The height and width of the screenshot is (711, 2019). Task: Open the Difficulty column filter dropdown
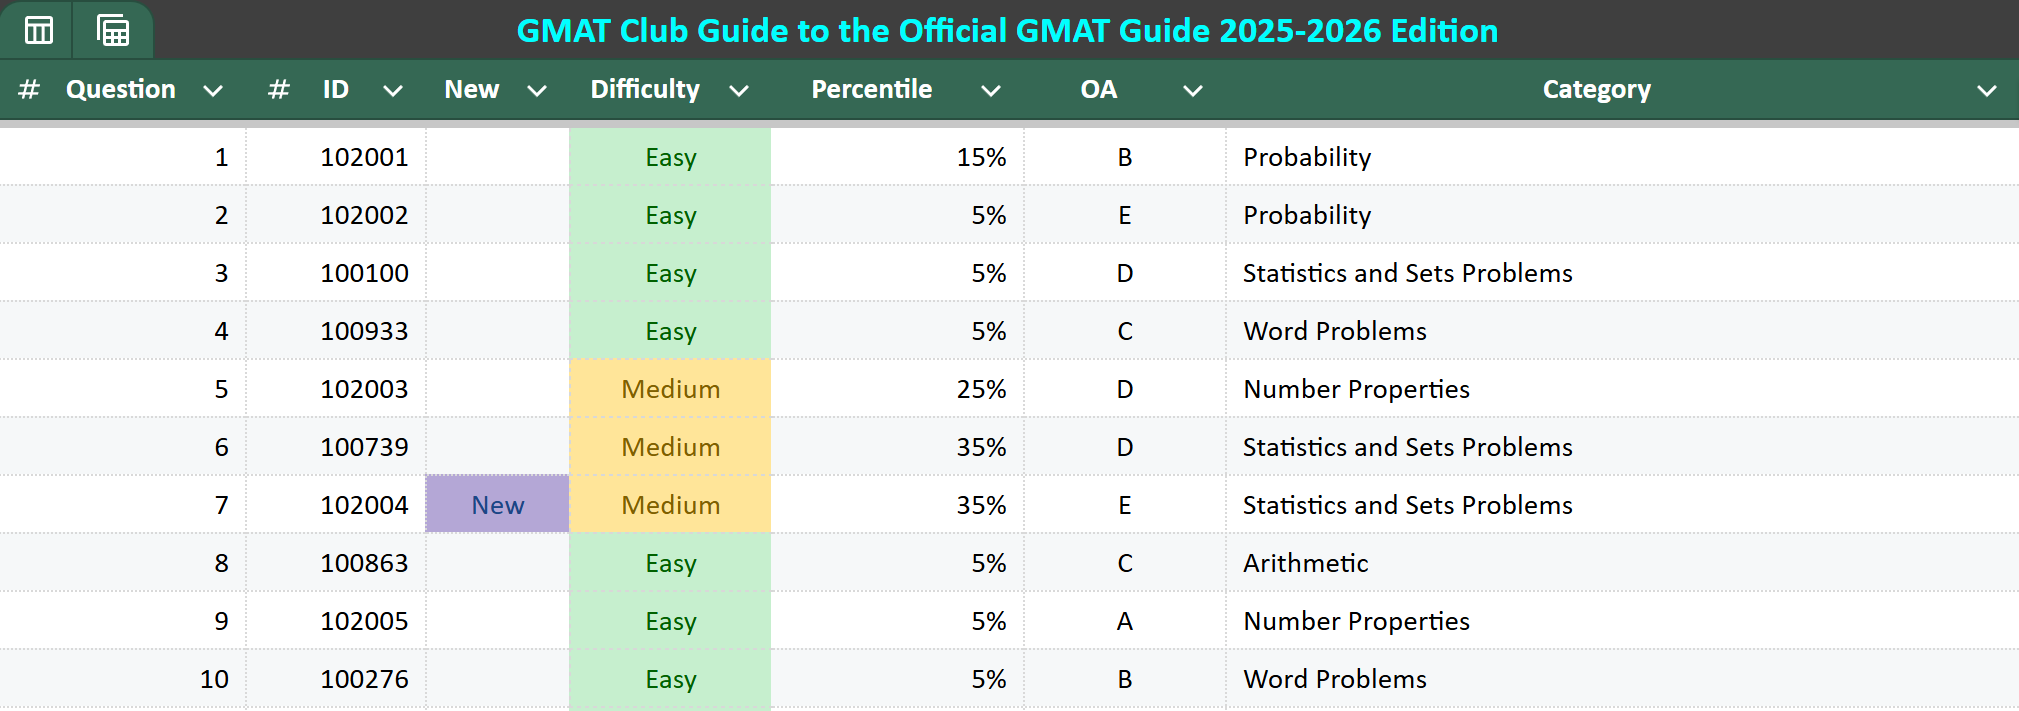coord(739,91)
